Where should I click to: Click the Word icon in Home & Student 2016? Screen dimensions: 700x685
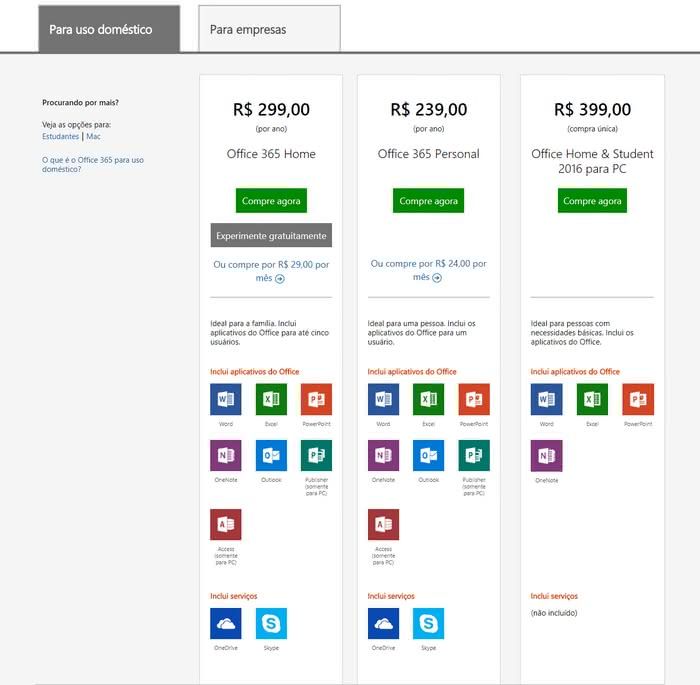(x=547, y=399)
